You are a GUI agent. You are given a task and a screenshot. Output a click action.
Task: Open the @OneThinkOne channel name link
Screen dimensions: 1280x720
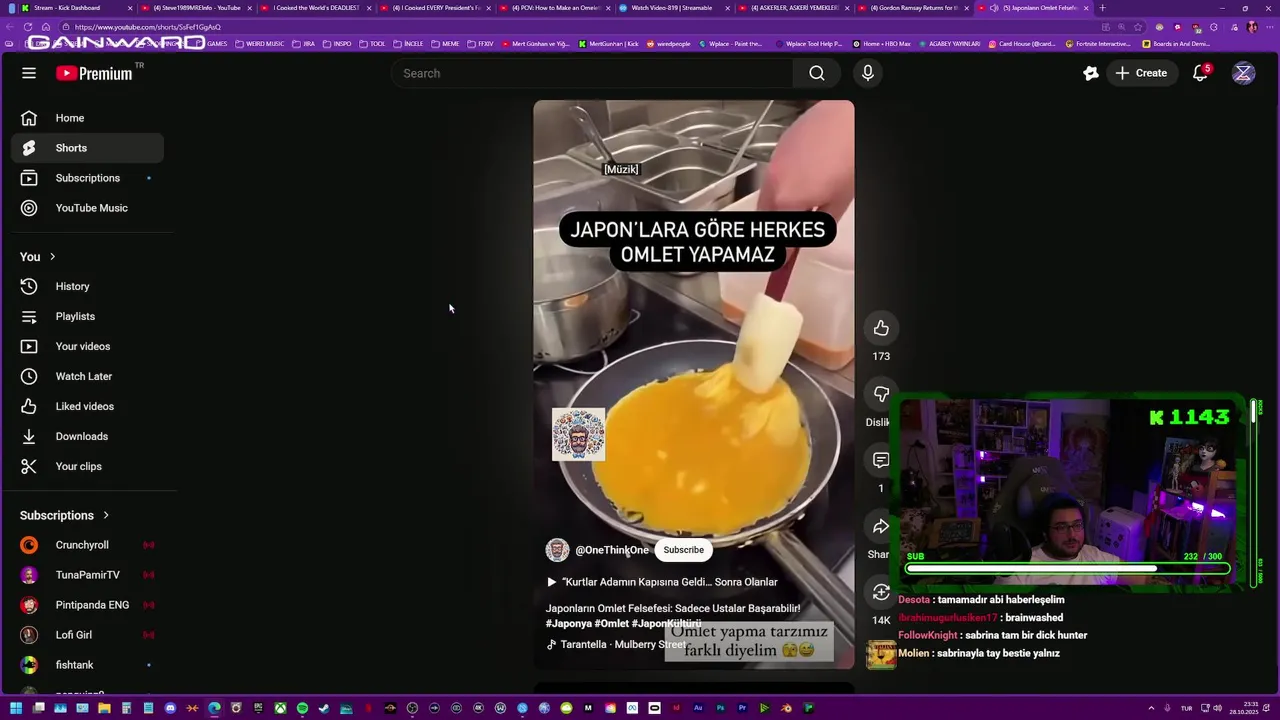[x=612, y=550]
